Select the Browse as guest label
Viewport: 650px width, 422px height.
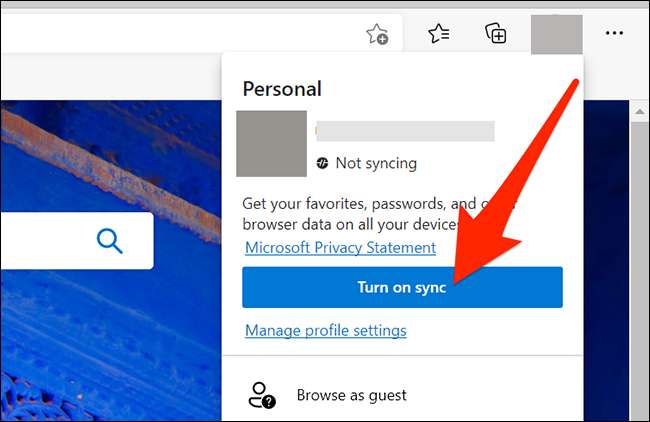[x=351, y=395]
